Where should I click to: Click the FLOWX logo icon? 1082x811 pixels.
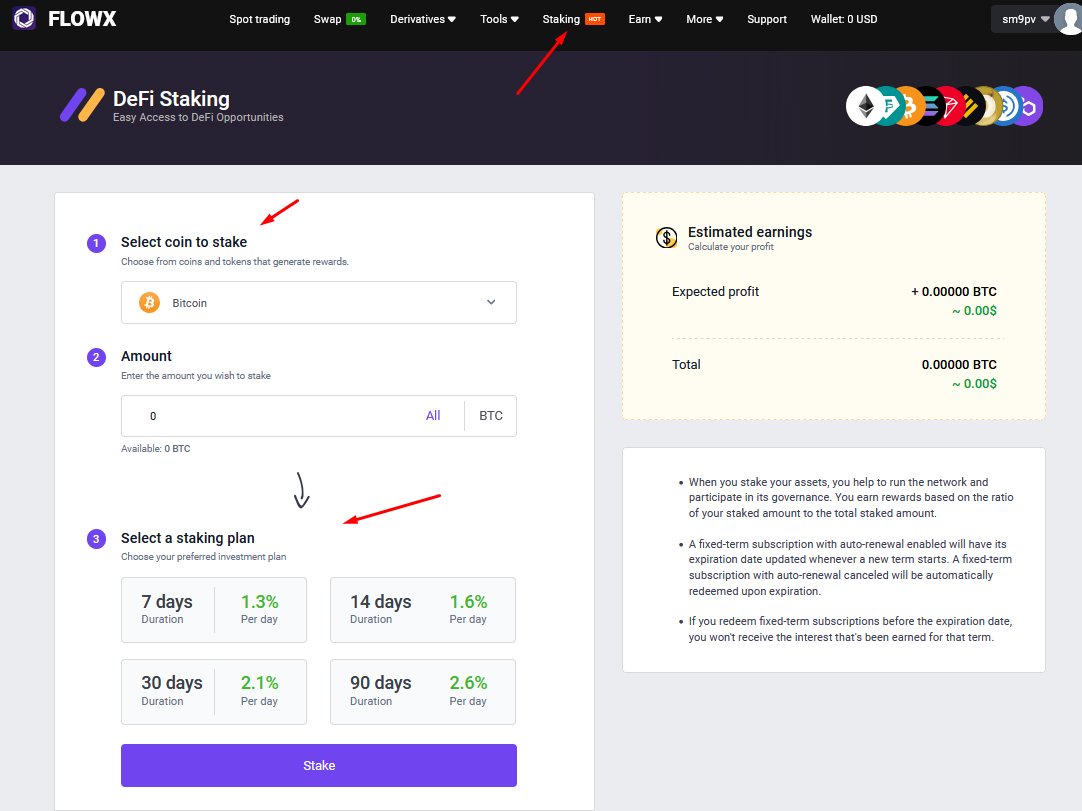pyautogui.click(x=24, y=18)
